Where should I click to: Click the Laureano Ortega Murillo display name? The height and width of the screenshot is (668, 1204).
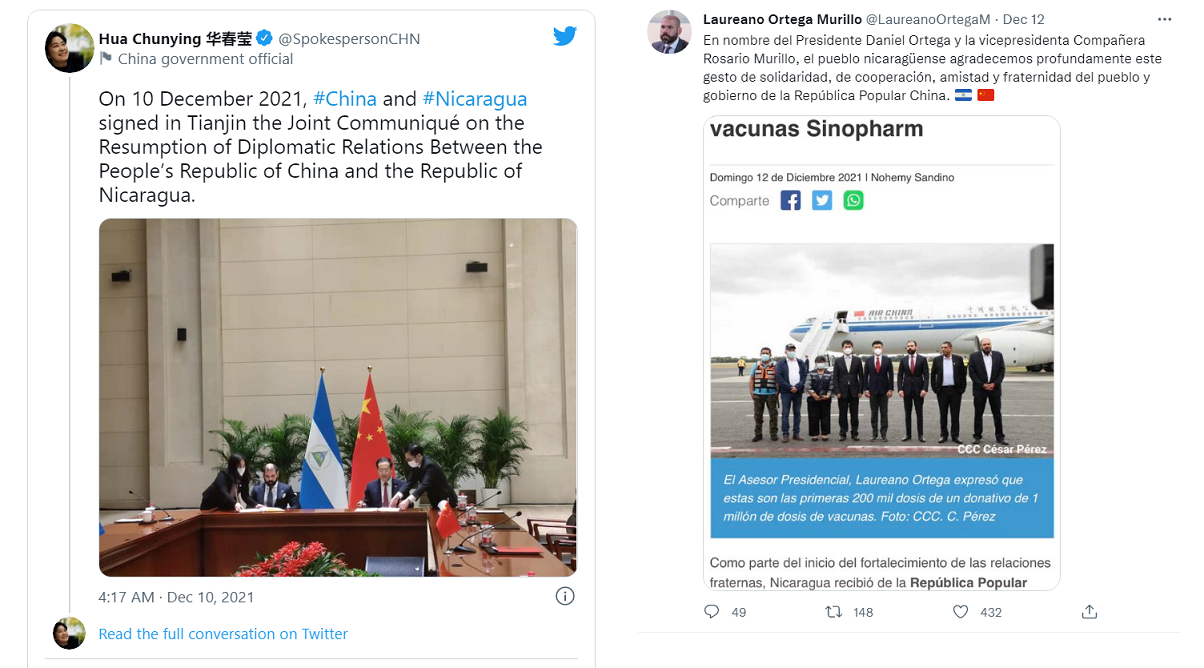(781, 19)
